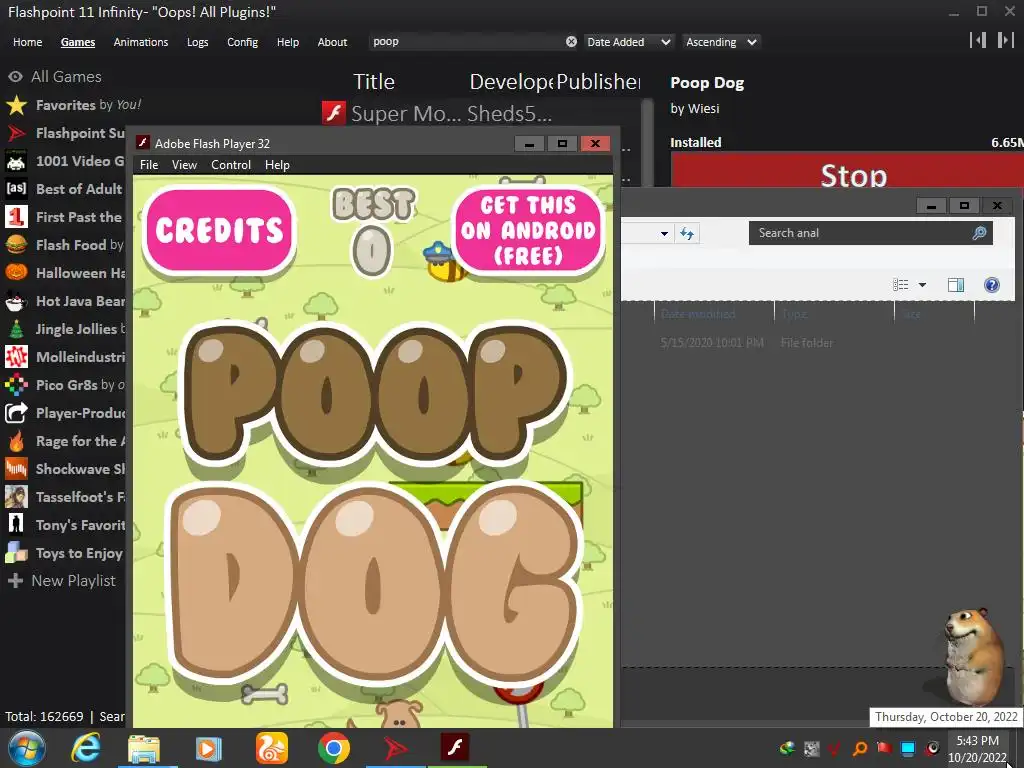
Task: Open the Home tab in Flashpoint
Action: click(x=27, y=42)
